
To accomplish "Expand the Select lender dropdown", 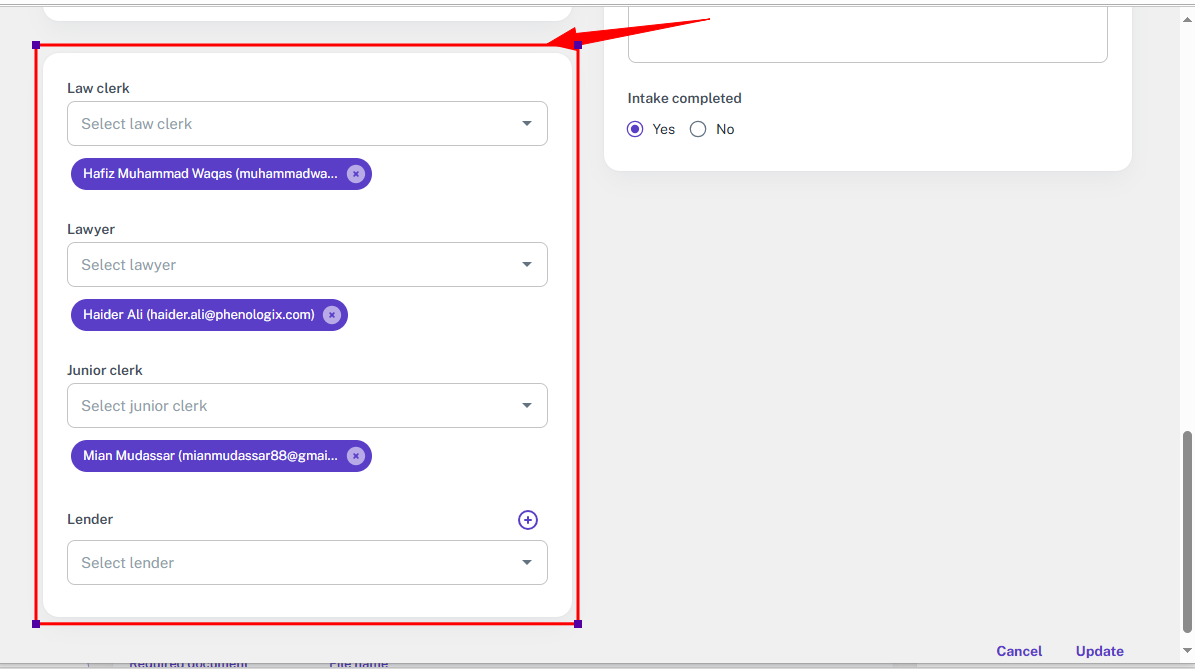I will [307, 563].
